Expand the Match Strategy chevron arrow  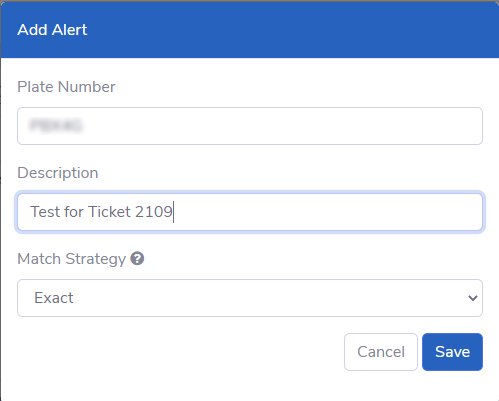coord(473,298)
